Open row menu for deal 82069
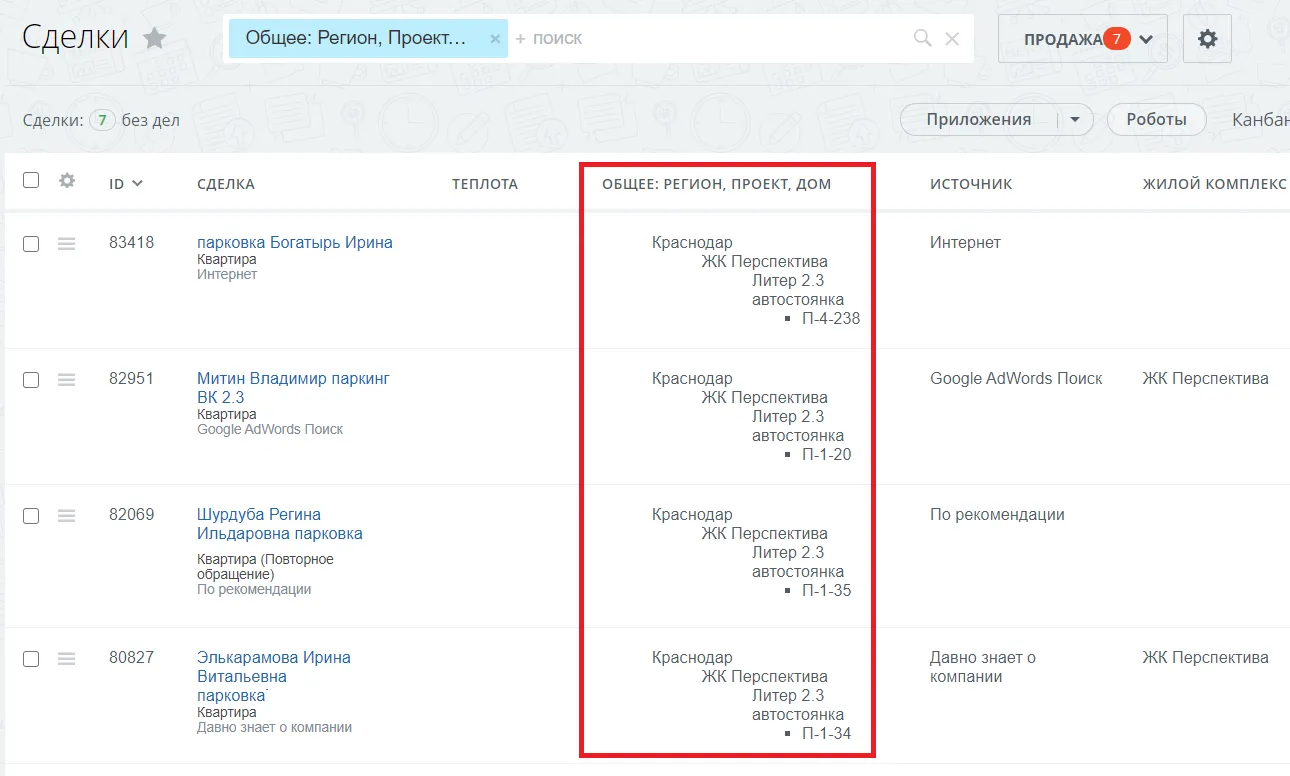The image size is (1290, 776). tap(67, 515)
